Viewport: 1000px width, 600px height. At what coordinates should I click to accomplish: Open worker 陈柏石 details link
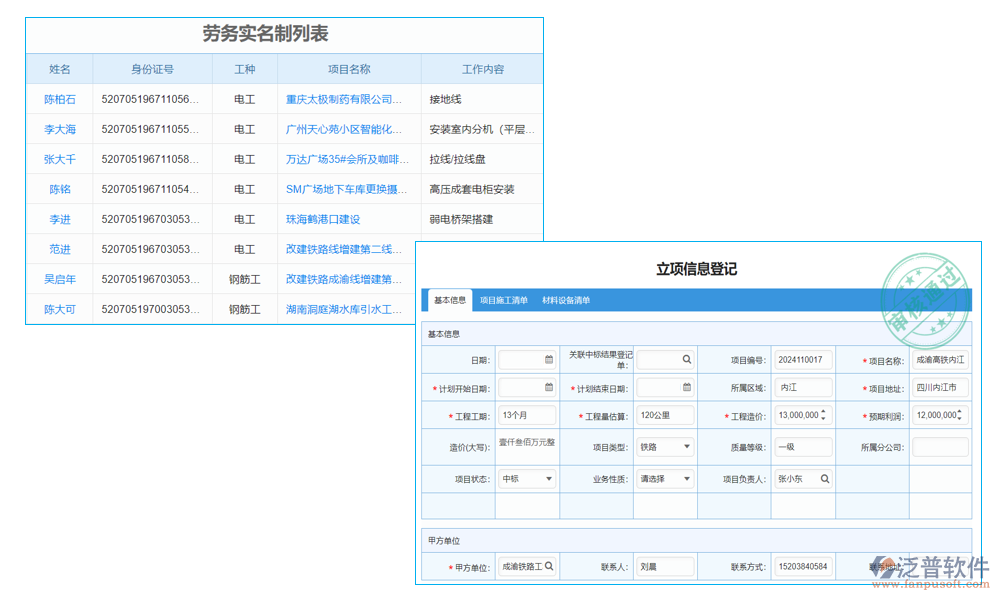click(x=59, y=99)
